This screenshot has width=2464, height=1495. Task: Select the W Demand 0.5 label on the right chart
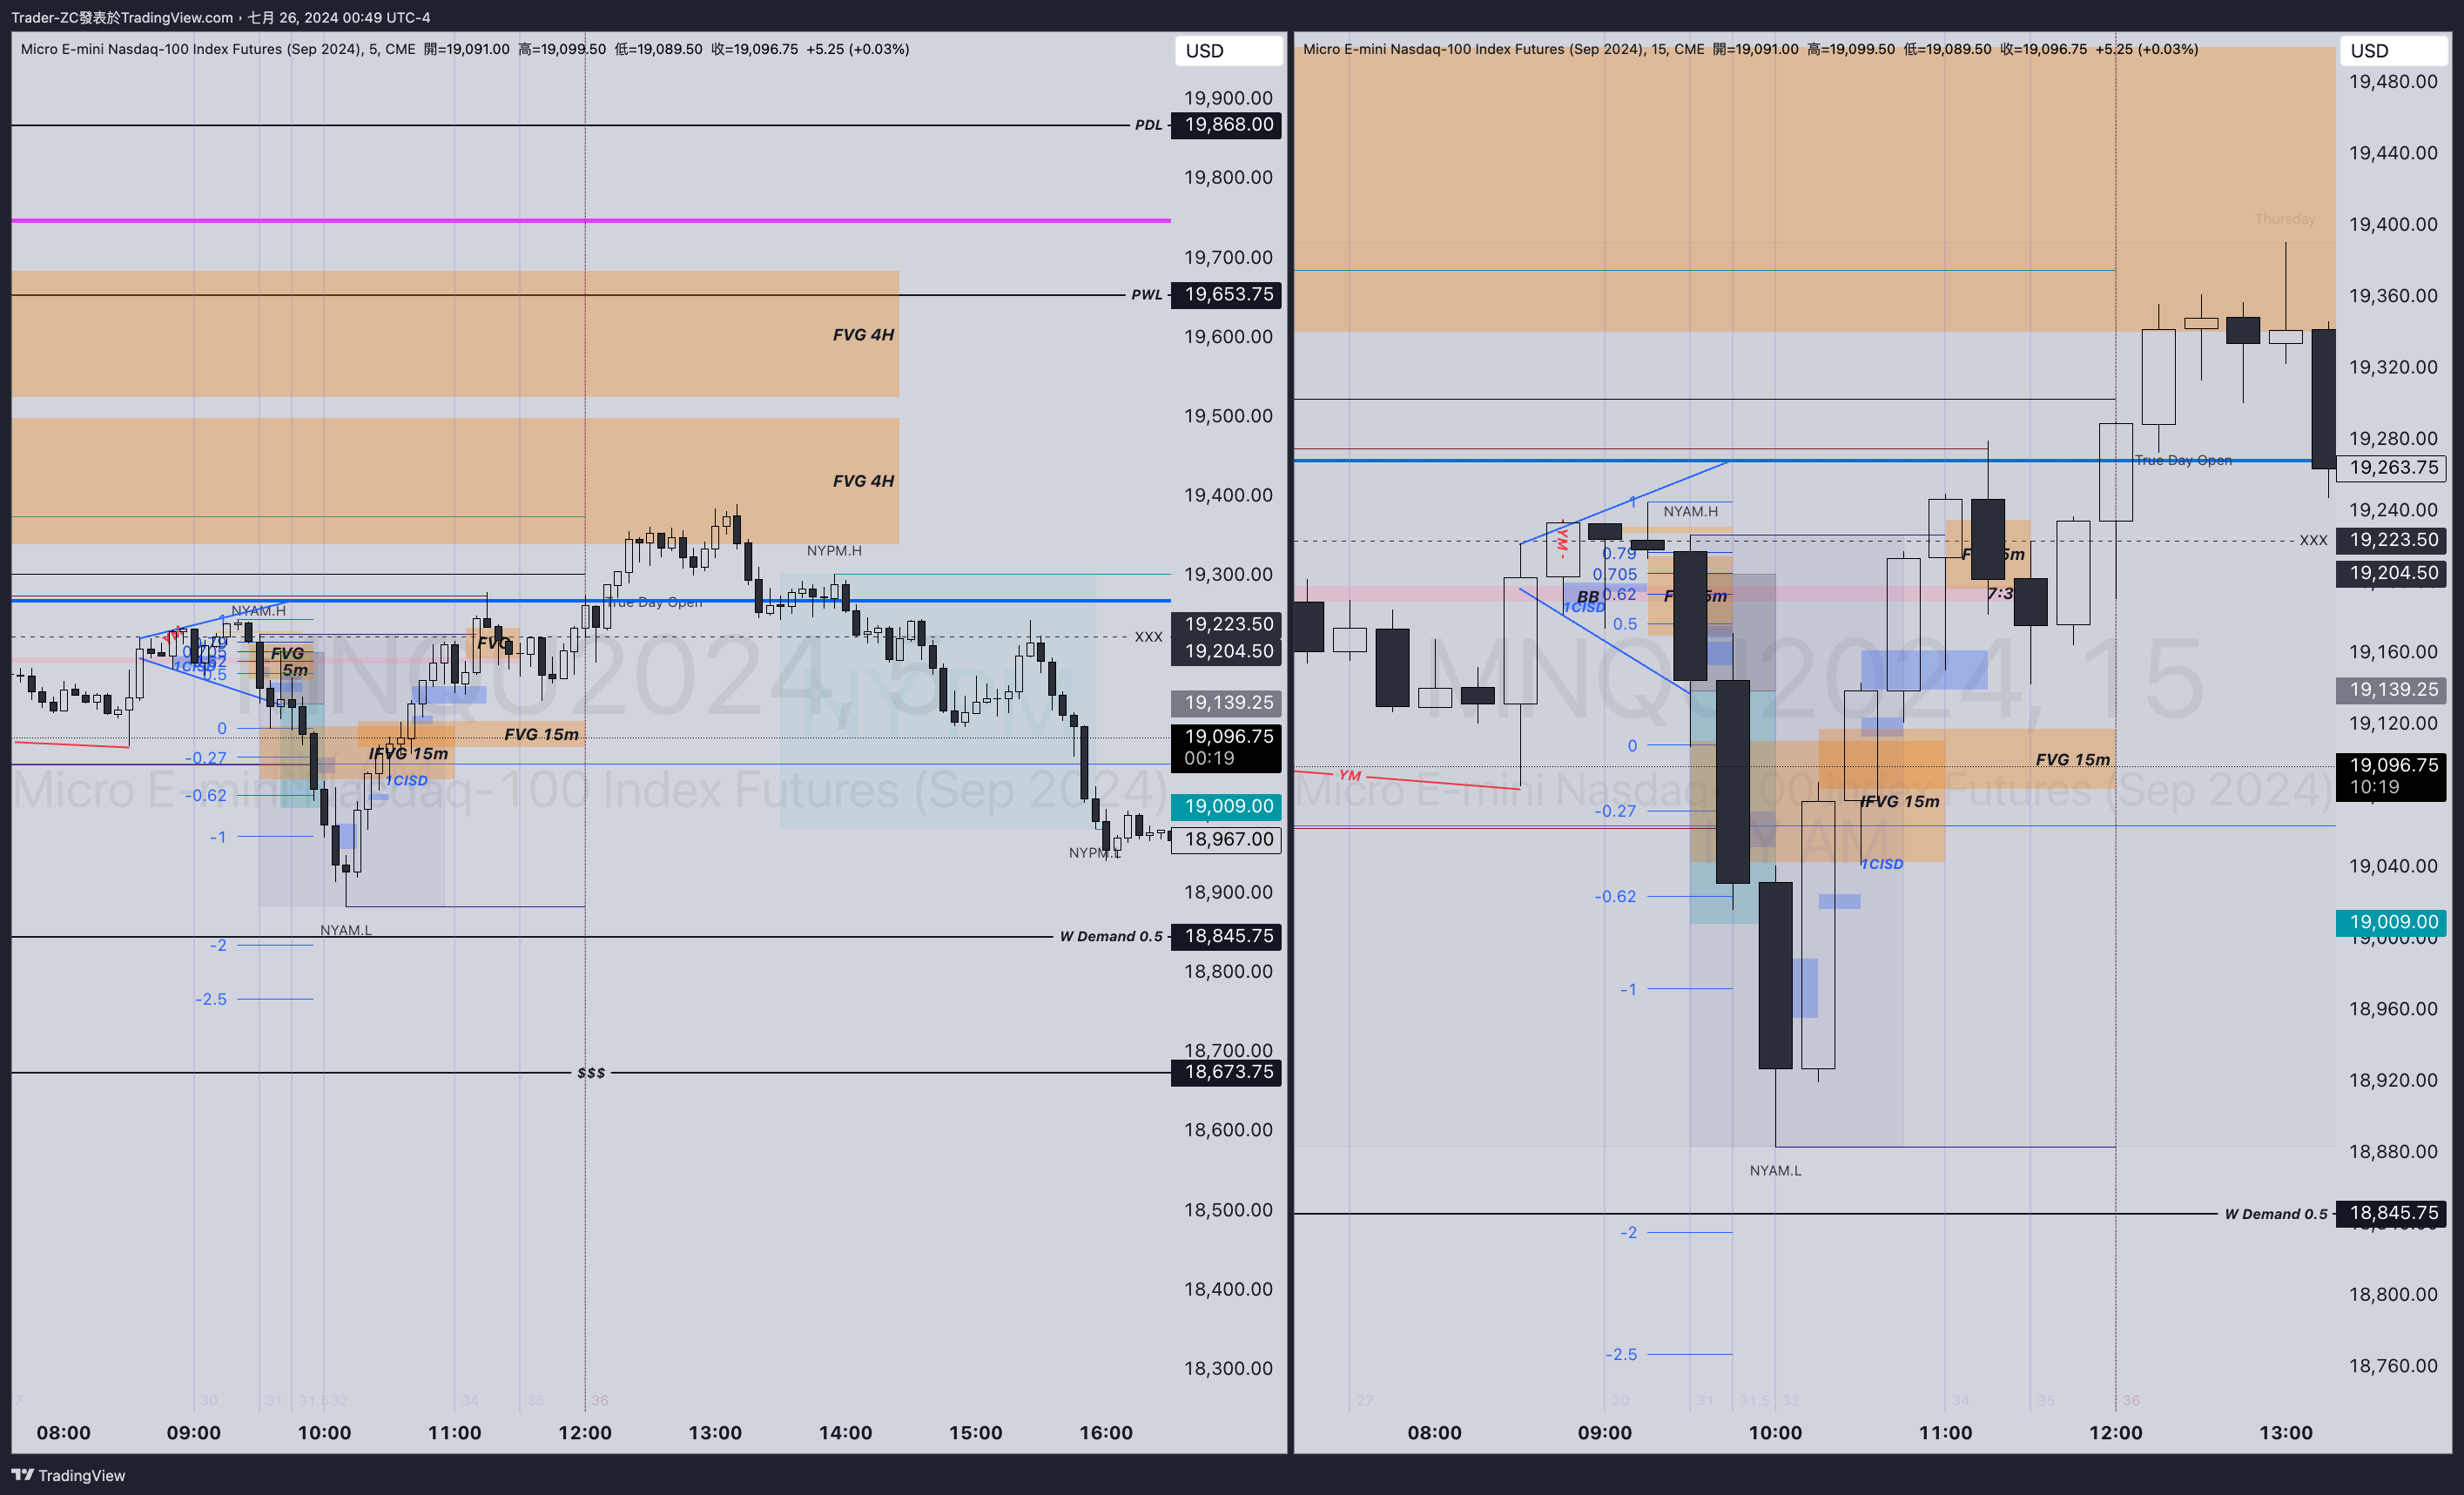2275,1214
